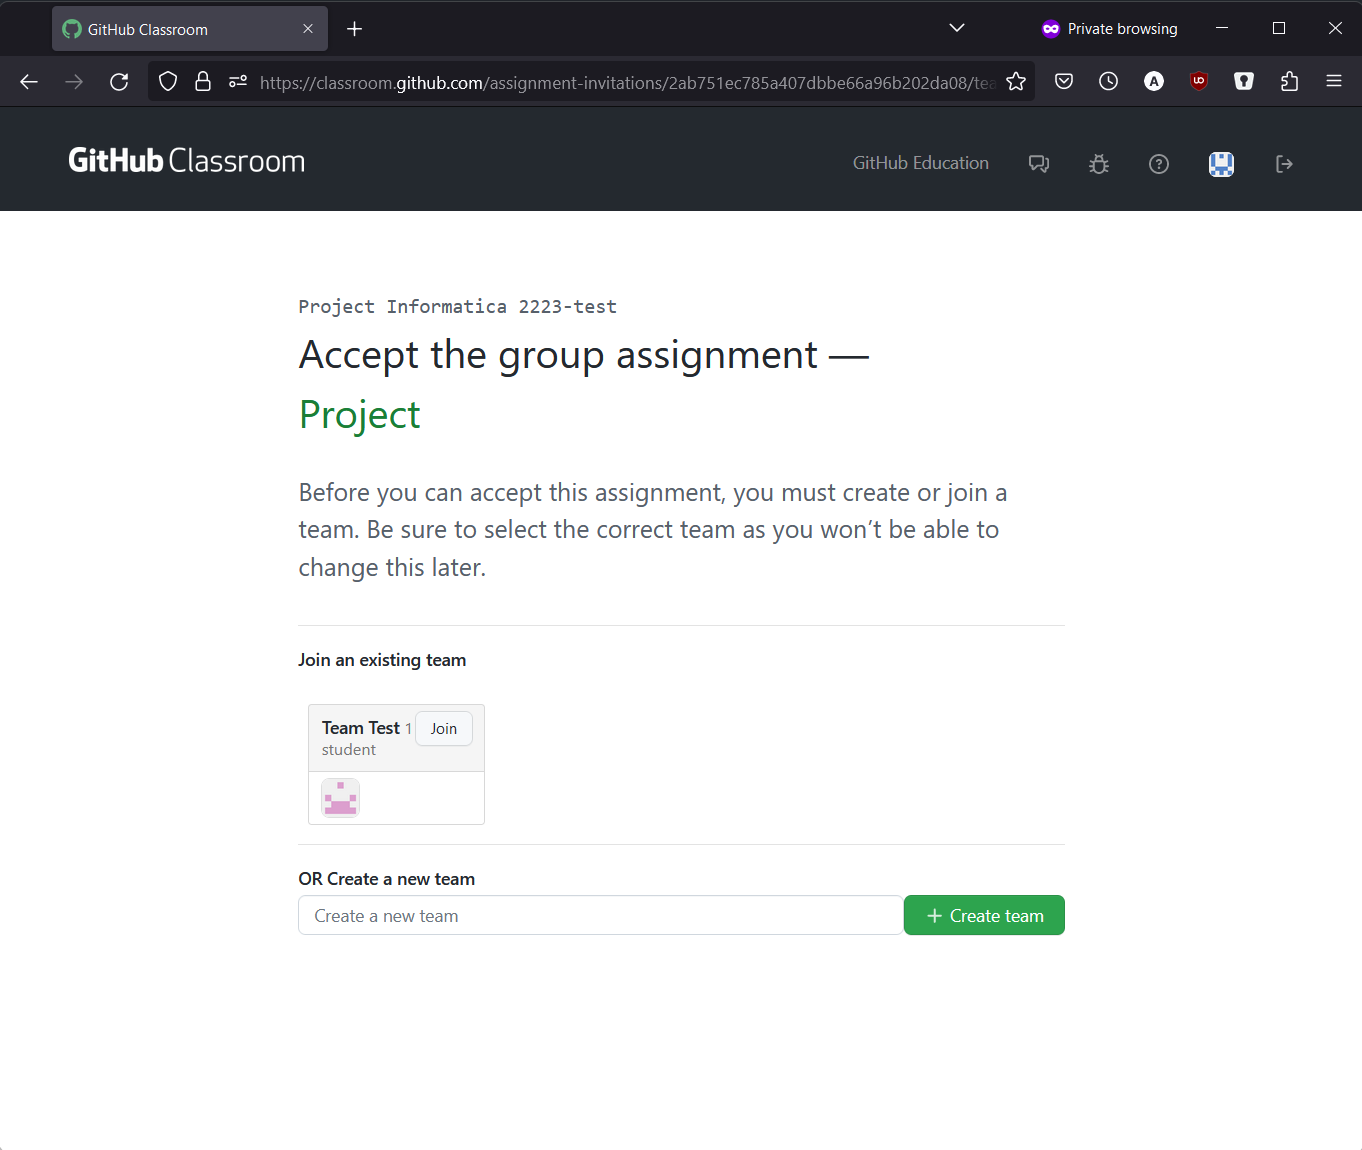Viewport: 1362px width, 1150px height.
Task: Join the Team Test team
Action: 443,729
